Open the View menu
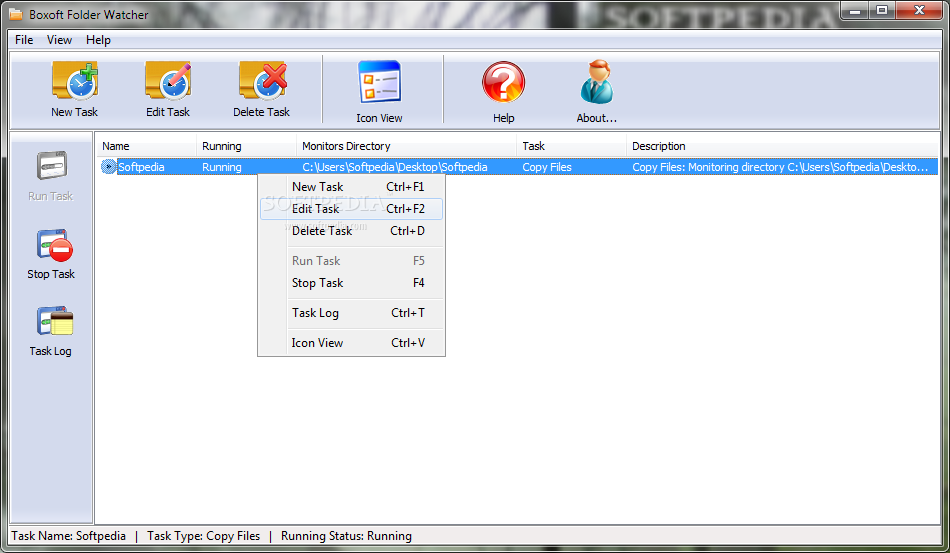 (59, 40)
